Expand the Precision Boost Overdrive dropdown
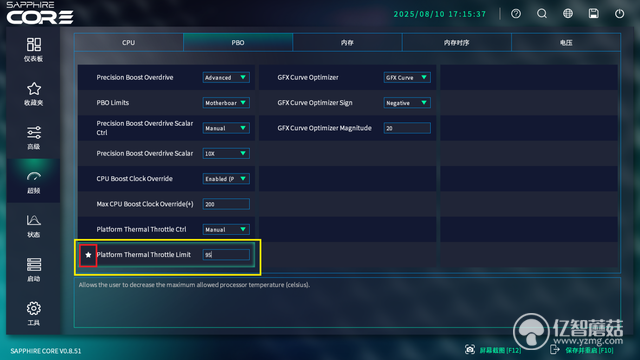 (x=226, y=78)
